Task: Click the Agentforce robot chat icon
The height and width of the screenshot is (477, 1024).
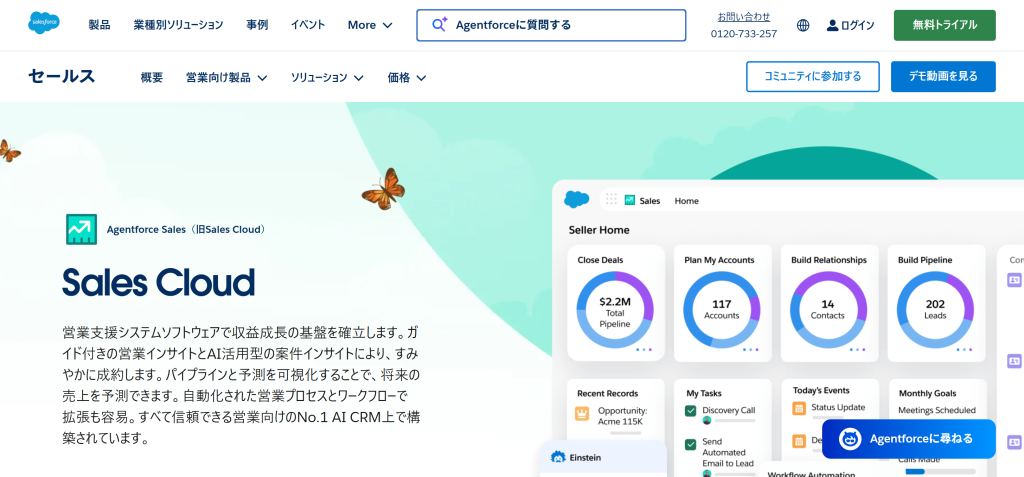Action: click(x=850, y=438)
